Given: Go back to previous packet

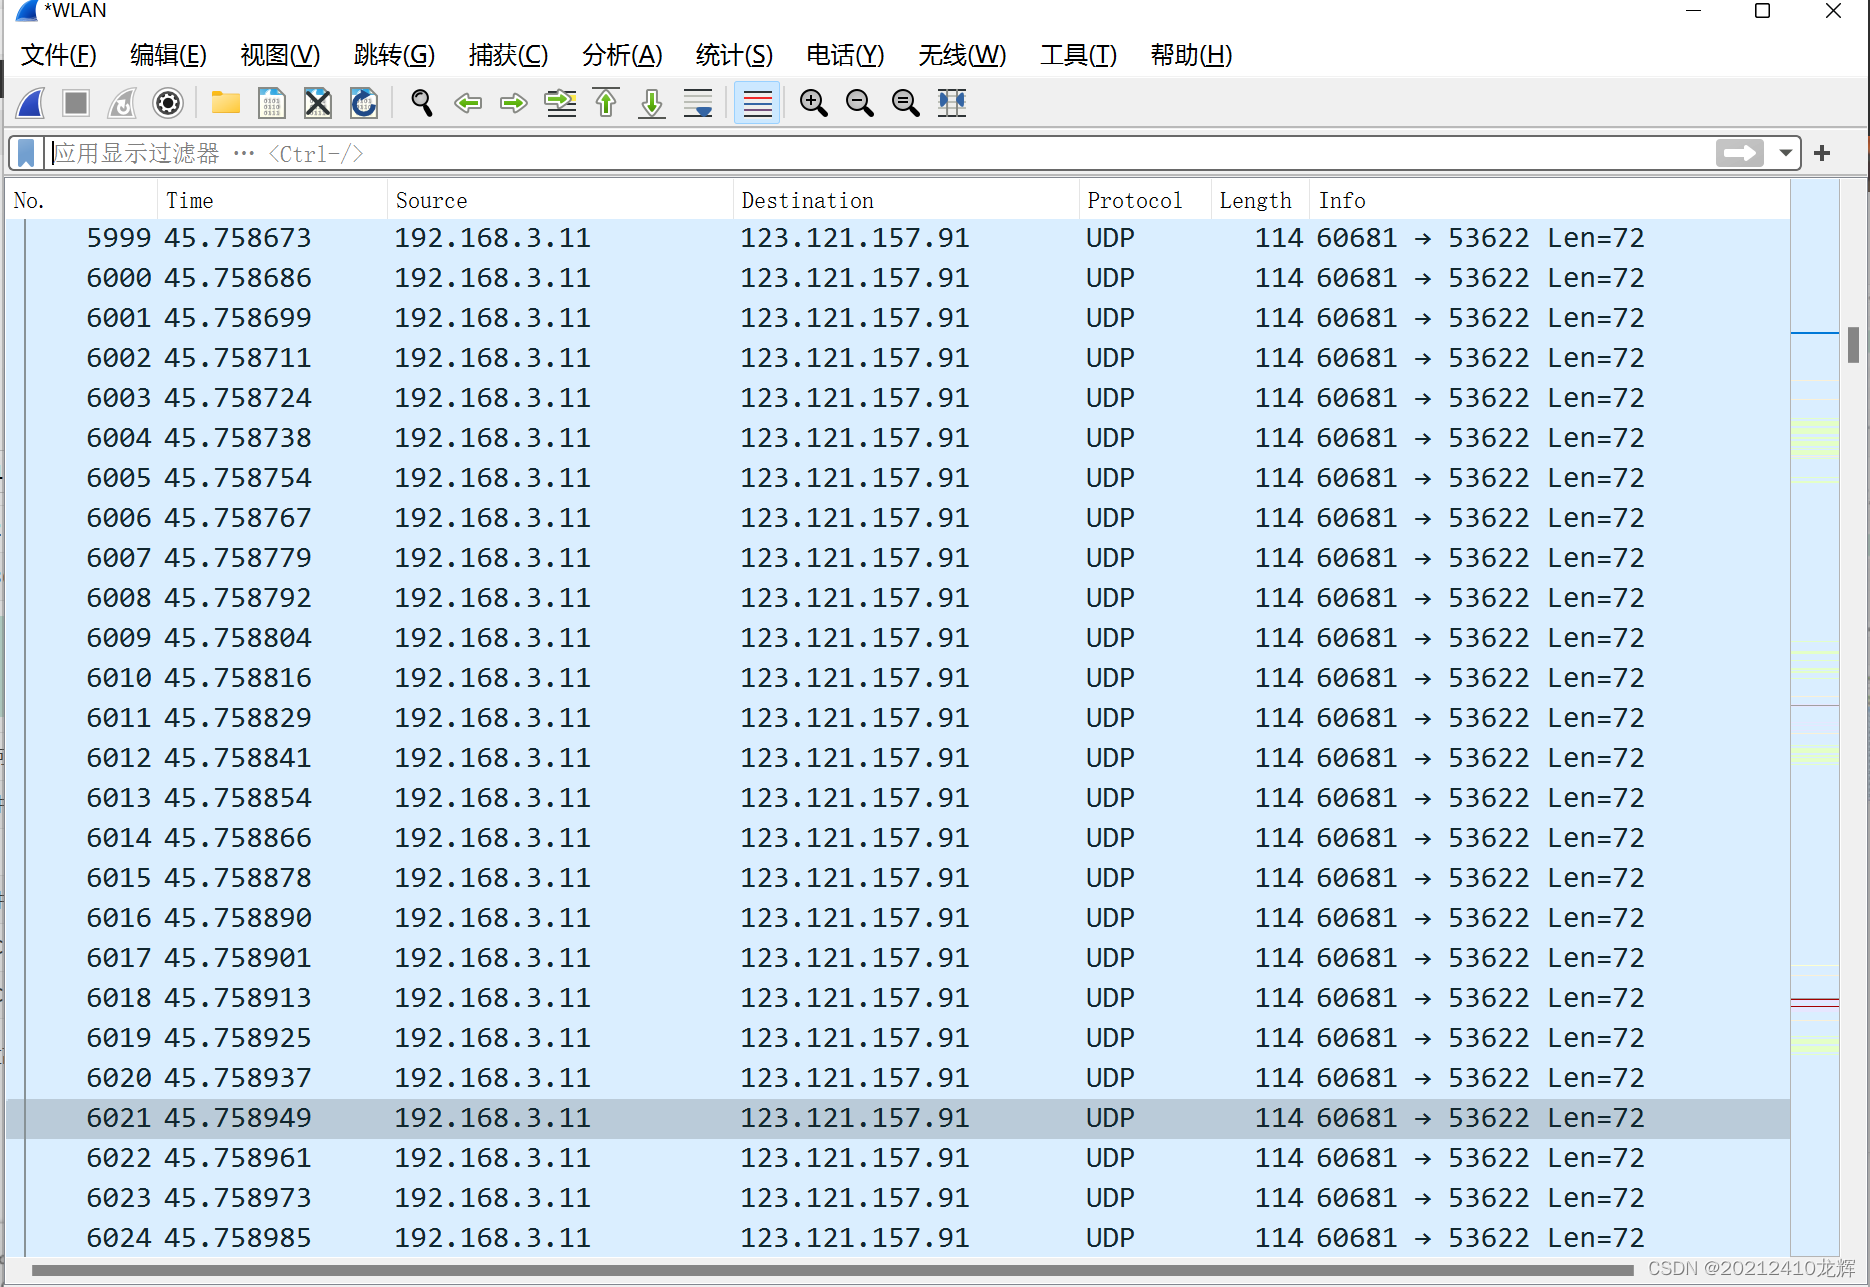Looking at the screenshot, I should click(x=468, y=103).
